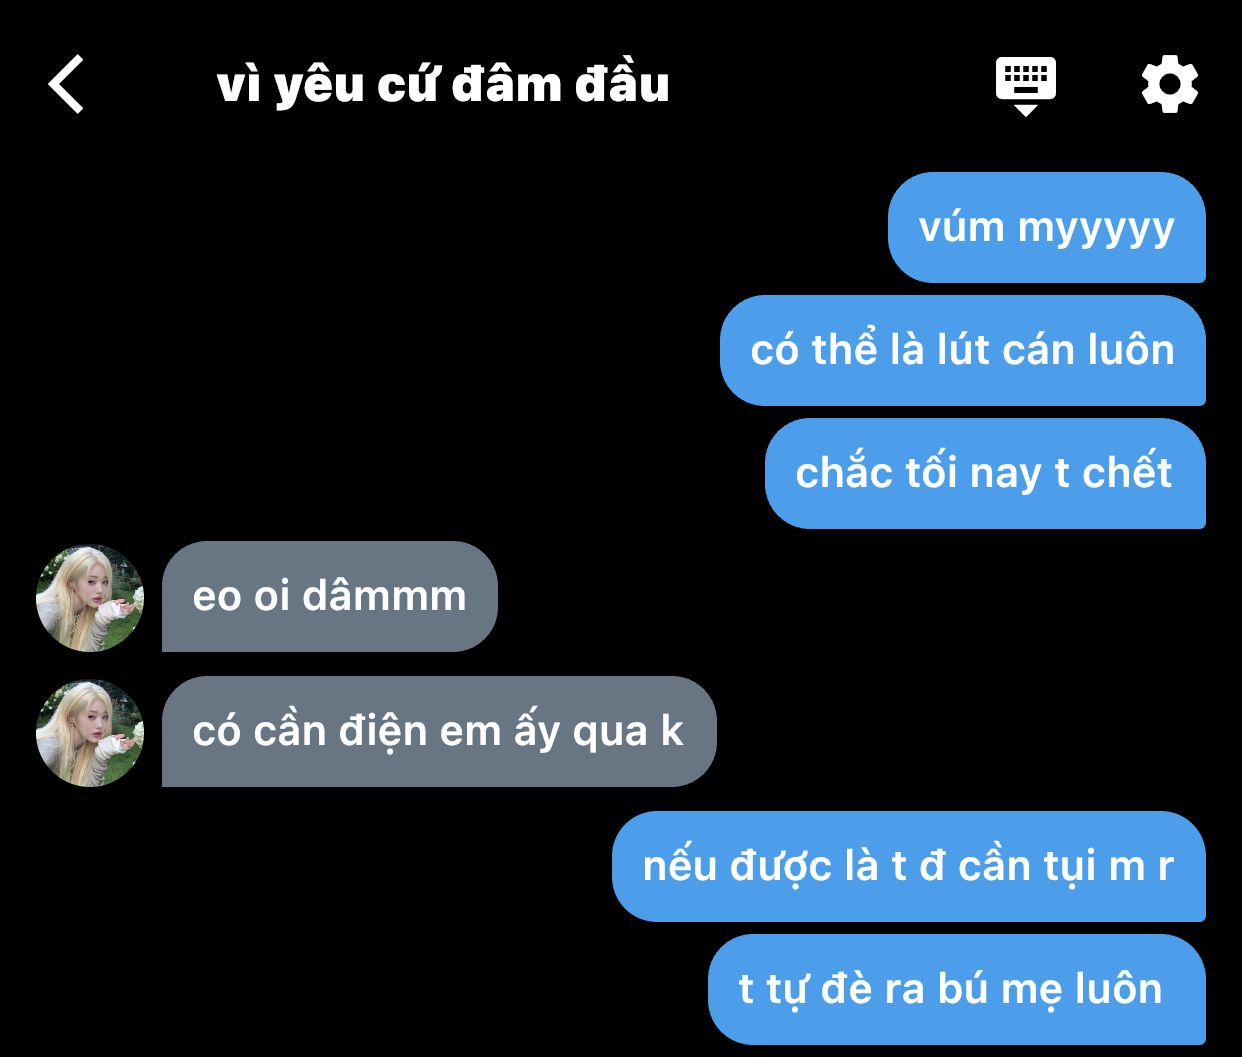Open avatar beside 'eo oi dâmmm' message
Image resolution: width=1242 pixels, height=1057 pixels.
[90, 598]
